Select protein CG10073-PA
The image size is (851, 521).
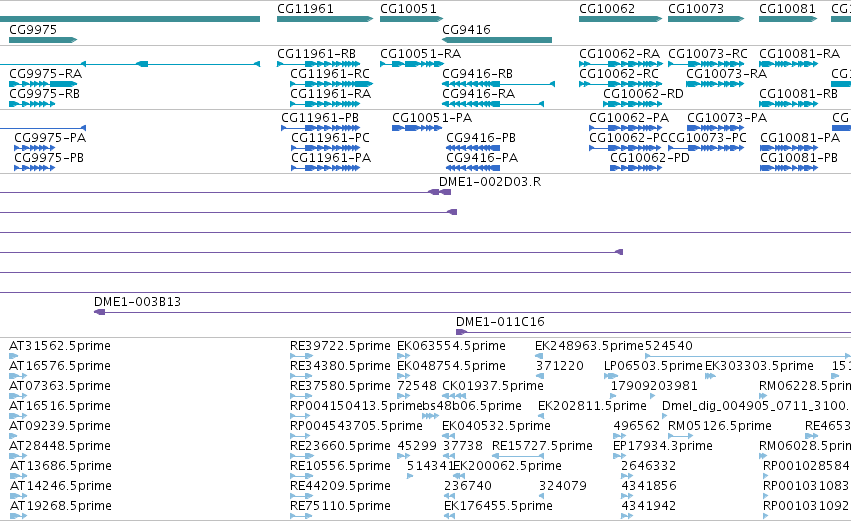(715, 128)
